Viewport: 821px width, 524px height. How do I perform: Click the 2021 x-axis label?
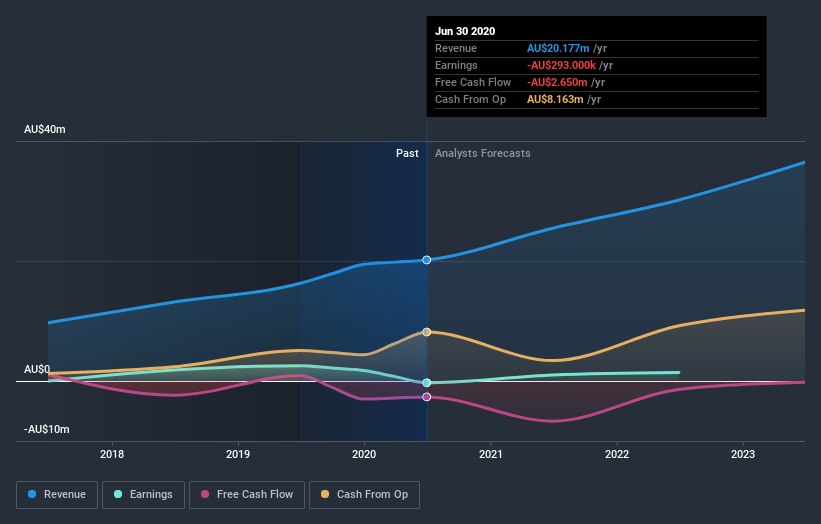pyautogui.click(x=491, y=454)
